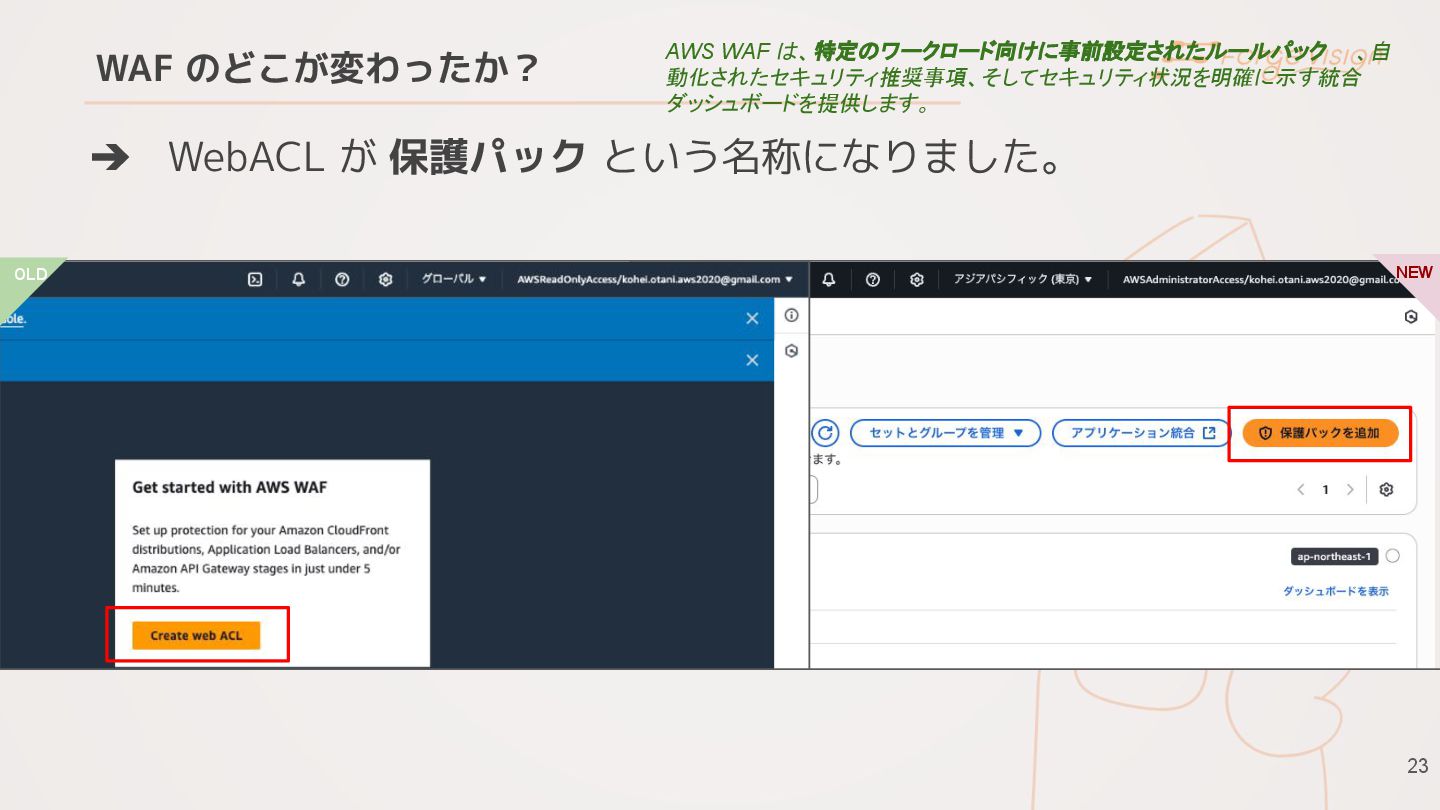
Task: Open notifications bell in new console header
Action: (829, 280)
